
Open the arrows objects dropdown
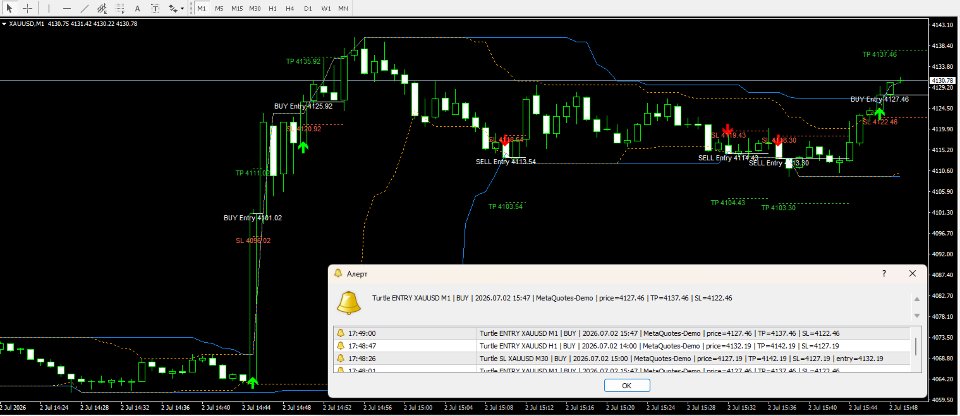(x=176, y=9)
